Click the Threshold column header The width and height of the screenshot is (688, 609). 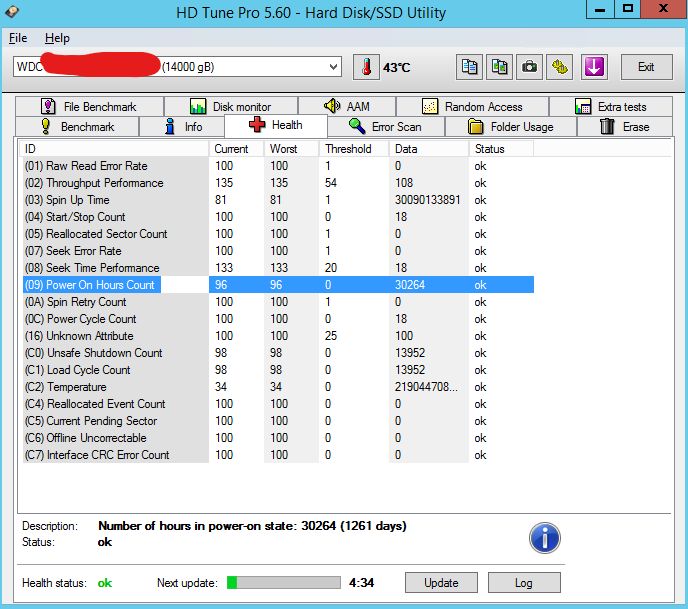click(x=354, y=149)
